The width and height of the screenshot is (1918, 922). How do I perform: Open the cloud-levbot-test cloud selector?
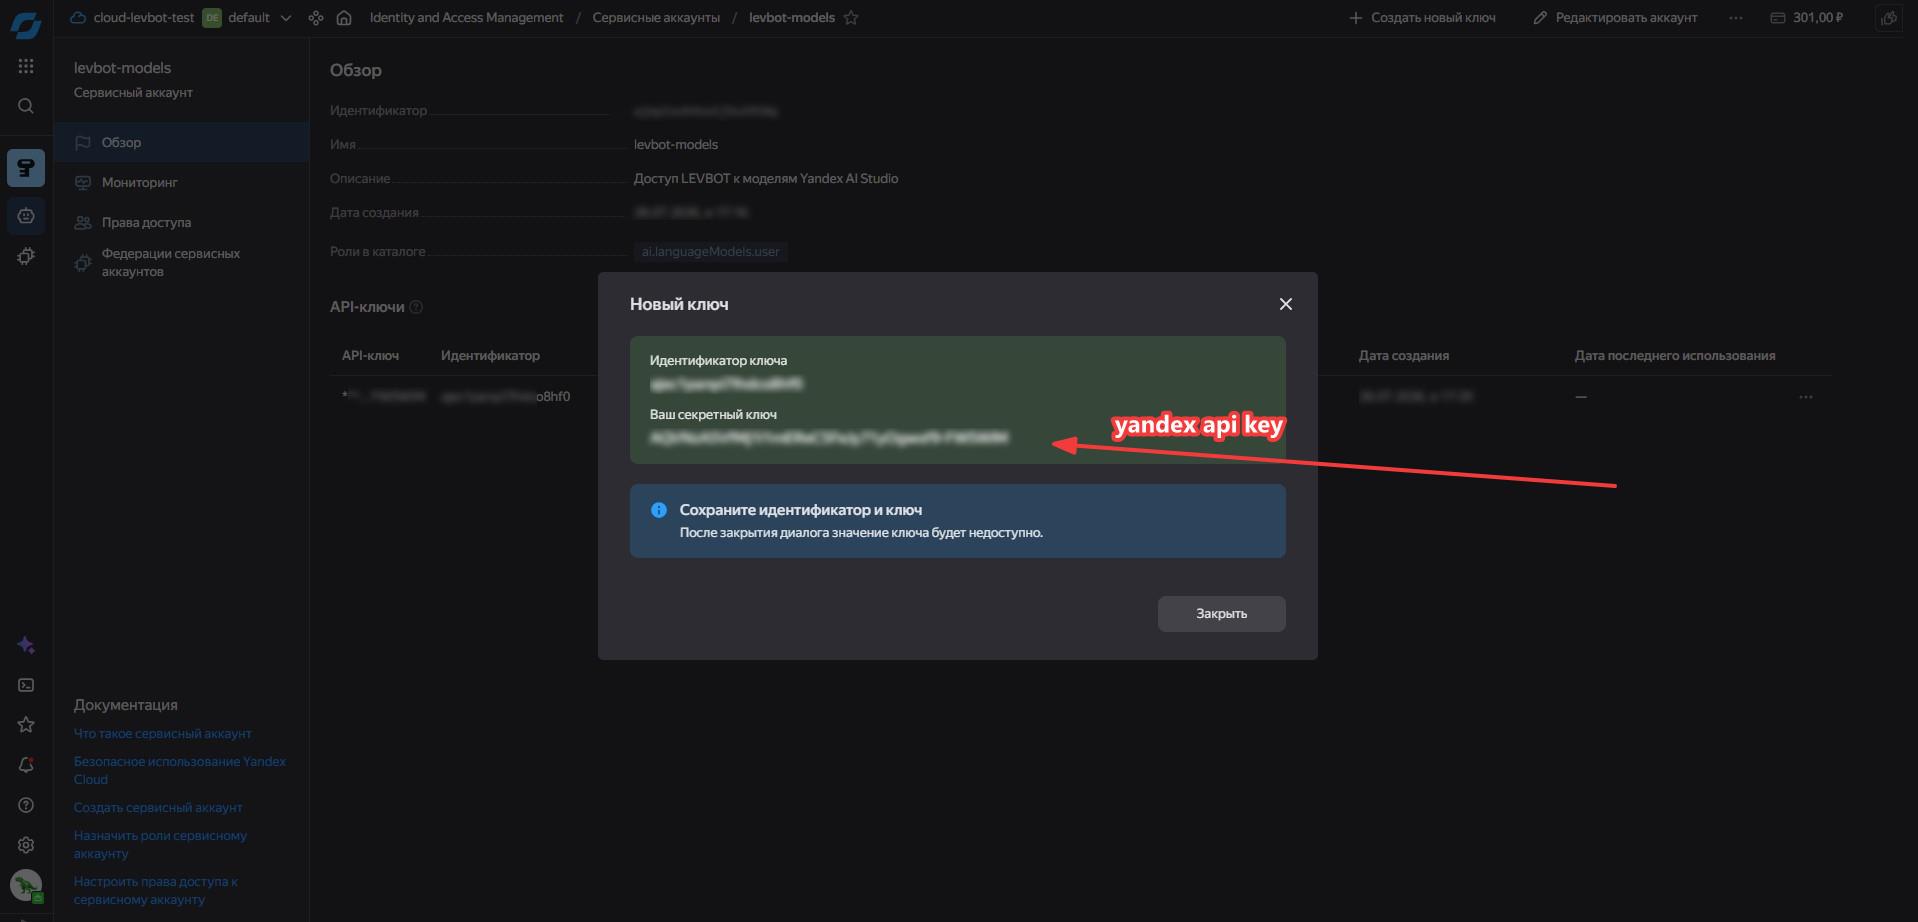coord(132,18)
